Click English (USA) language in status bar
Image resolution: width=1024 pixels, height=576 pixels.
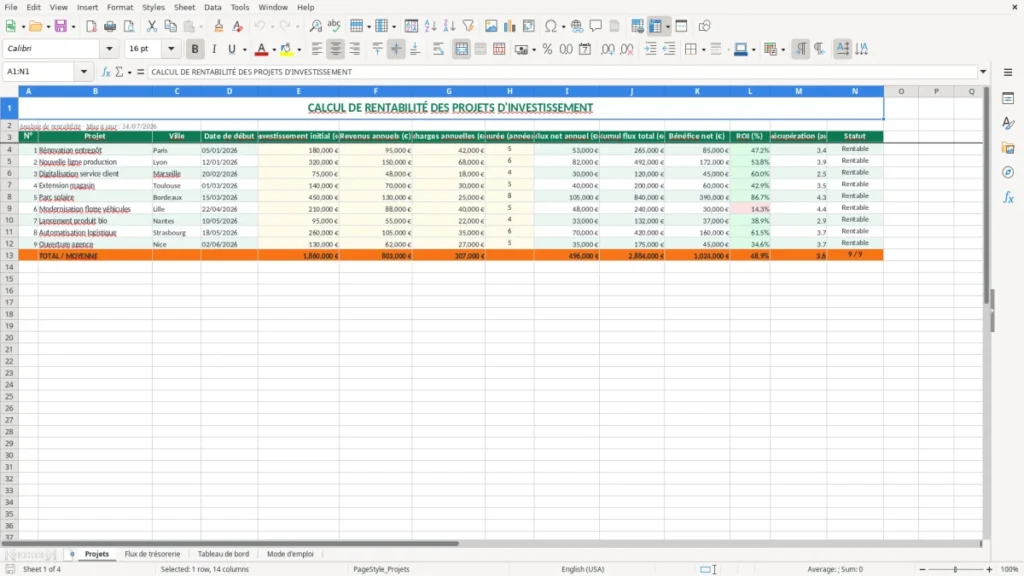pyautogui.click(x=583, y=569)
